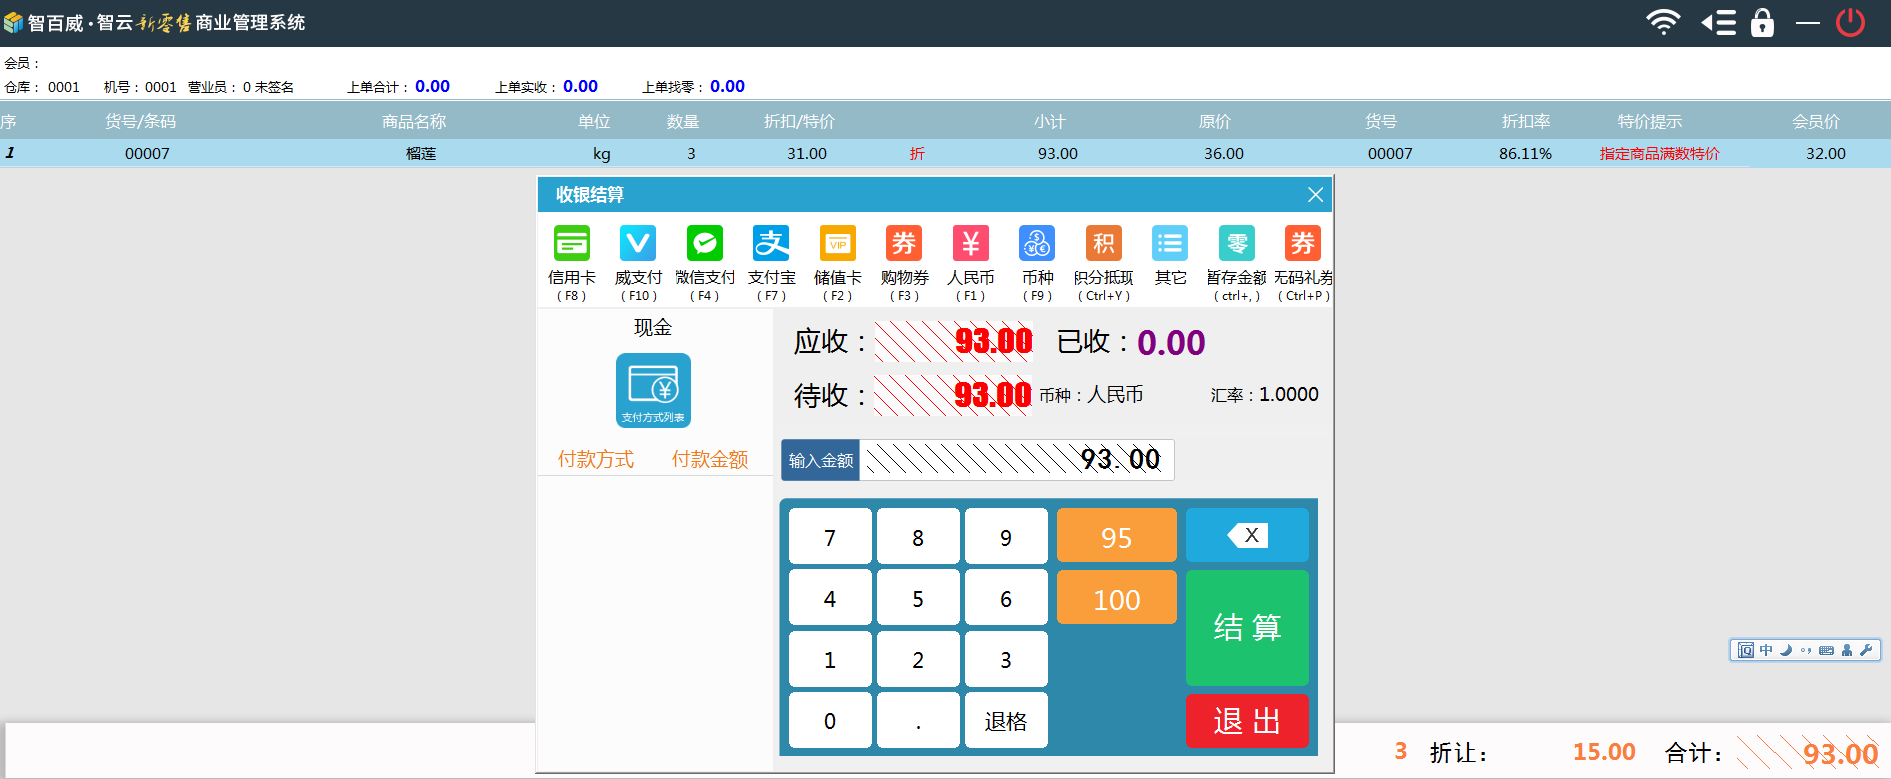Select 储值卡 stored-value card icon
This screenshot has height=779, width=1891.
point(838,244)
